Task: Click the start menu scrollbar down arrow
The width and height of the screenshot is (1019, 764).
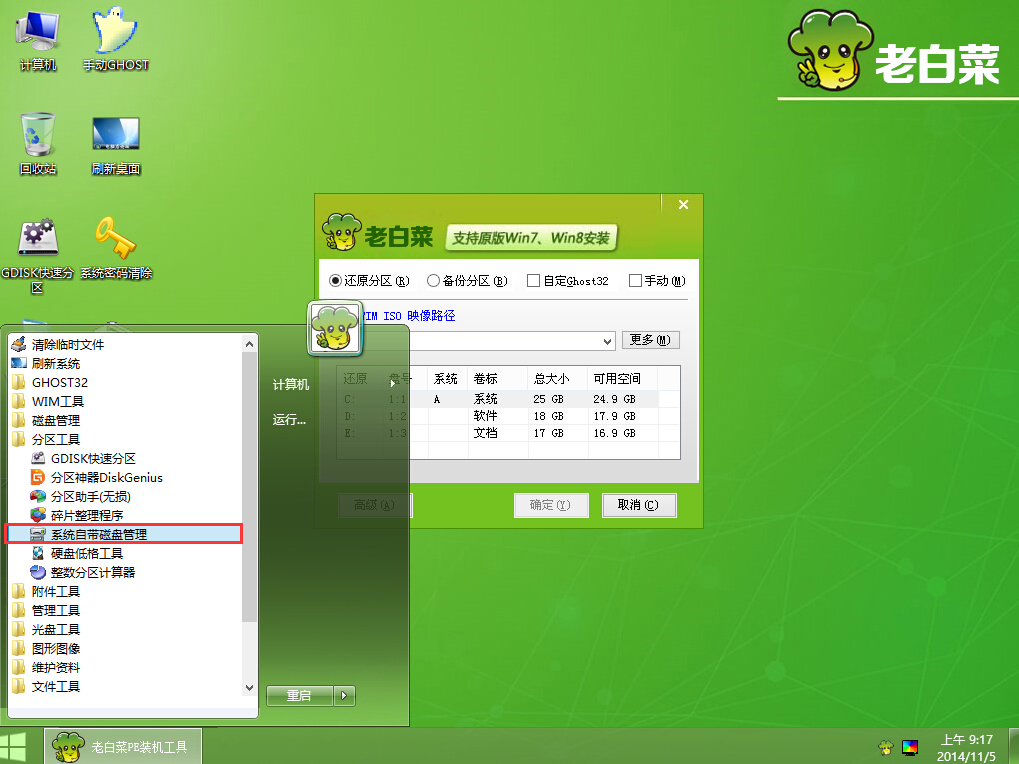Action: [250, 687]
